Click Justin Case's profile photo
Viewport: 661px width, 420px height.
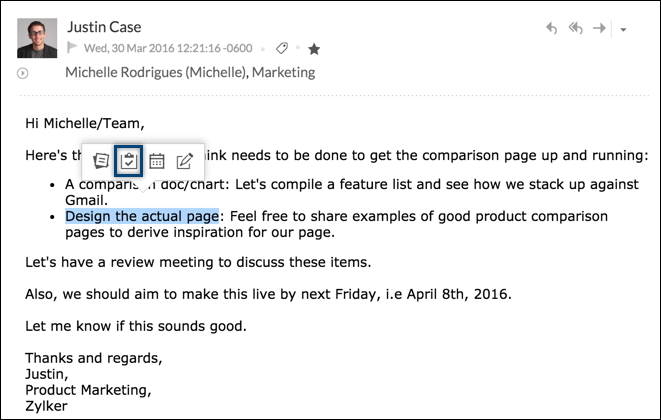37,36
